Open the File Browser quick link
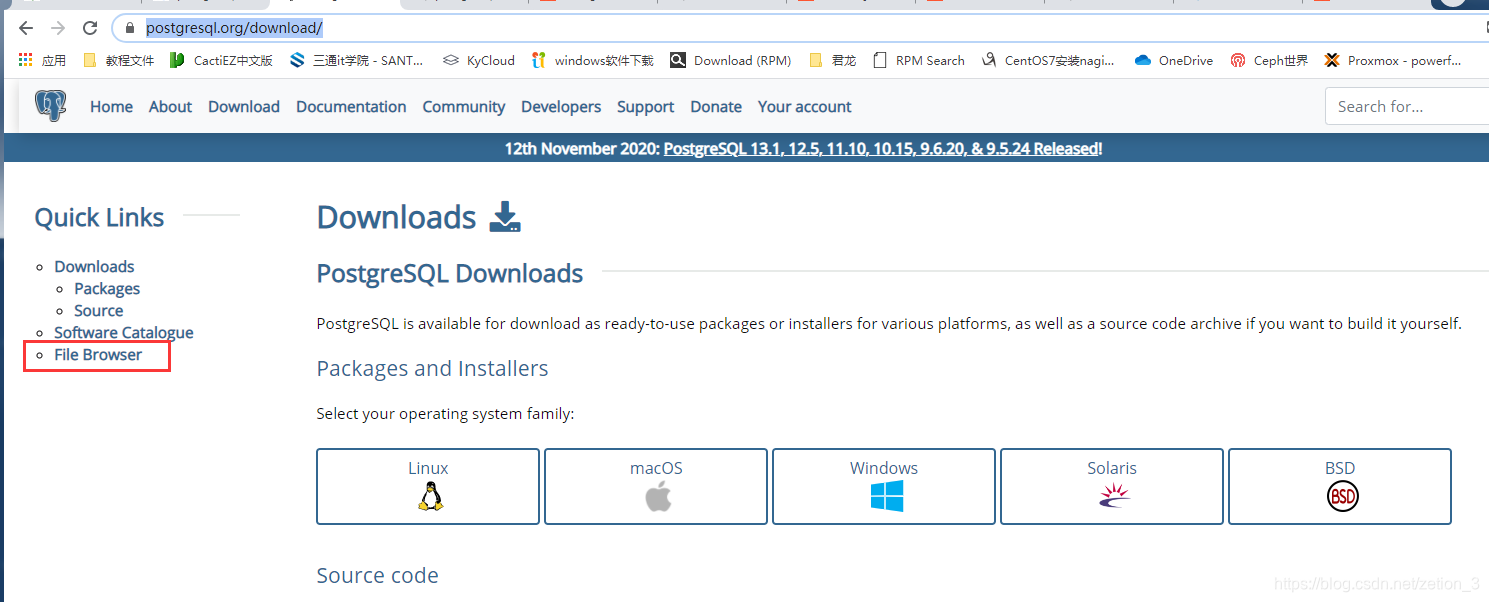 coord(98,355)
